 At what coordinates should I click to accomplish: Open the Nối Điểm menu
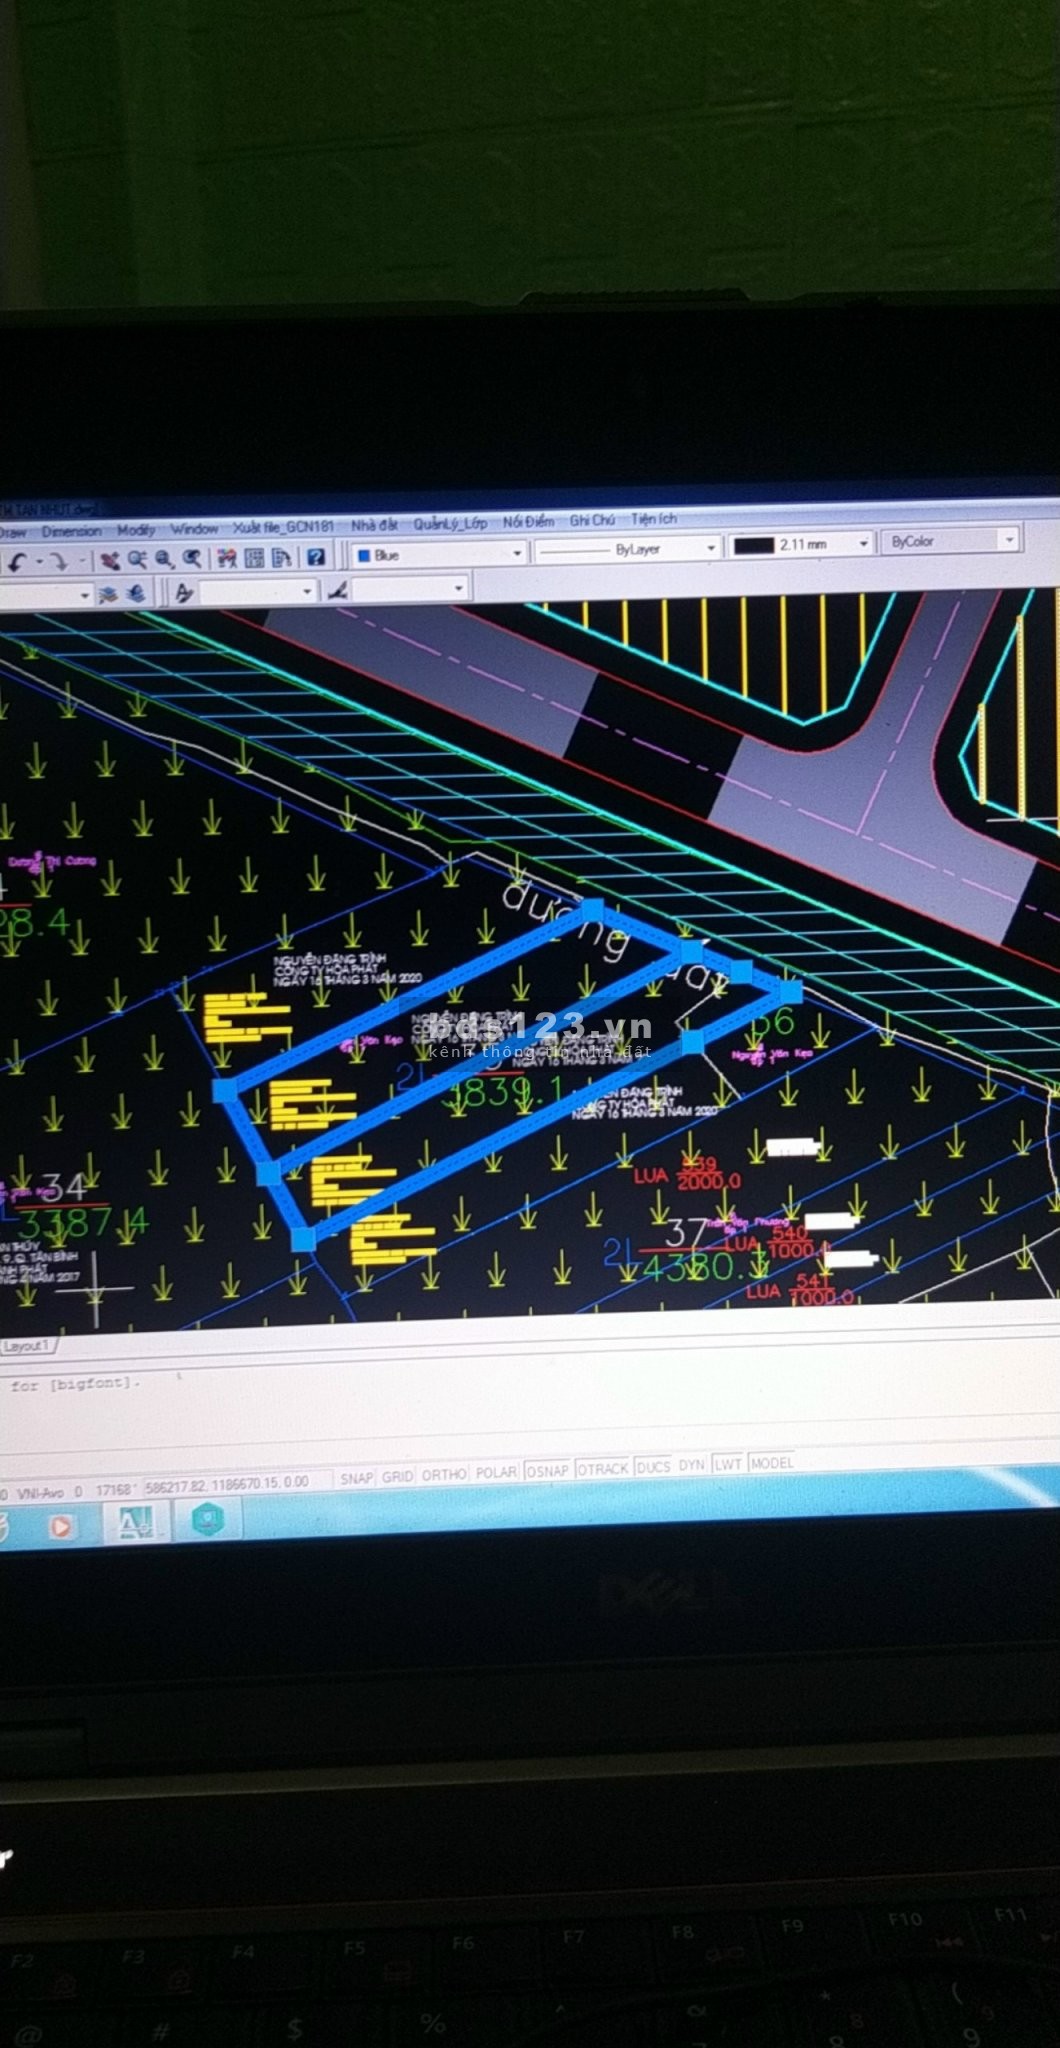(528, 521)
